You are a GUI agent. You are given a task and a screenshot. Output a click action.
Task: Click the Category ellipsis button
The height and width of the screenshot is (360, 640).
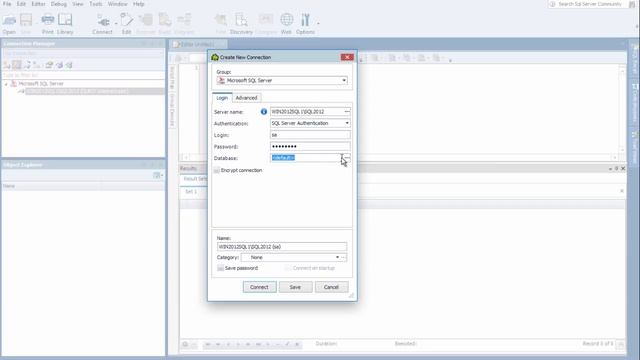coord(344,257)
